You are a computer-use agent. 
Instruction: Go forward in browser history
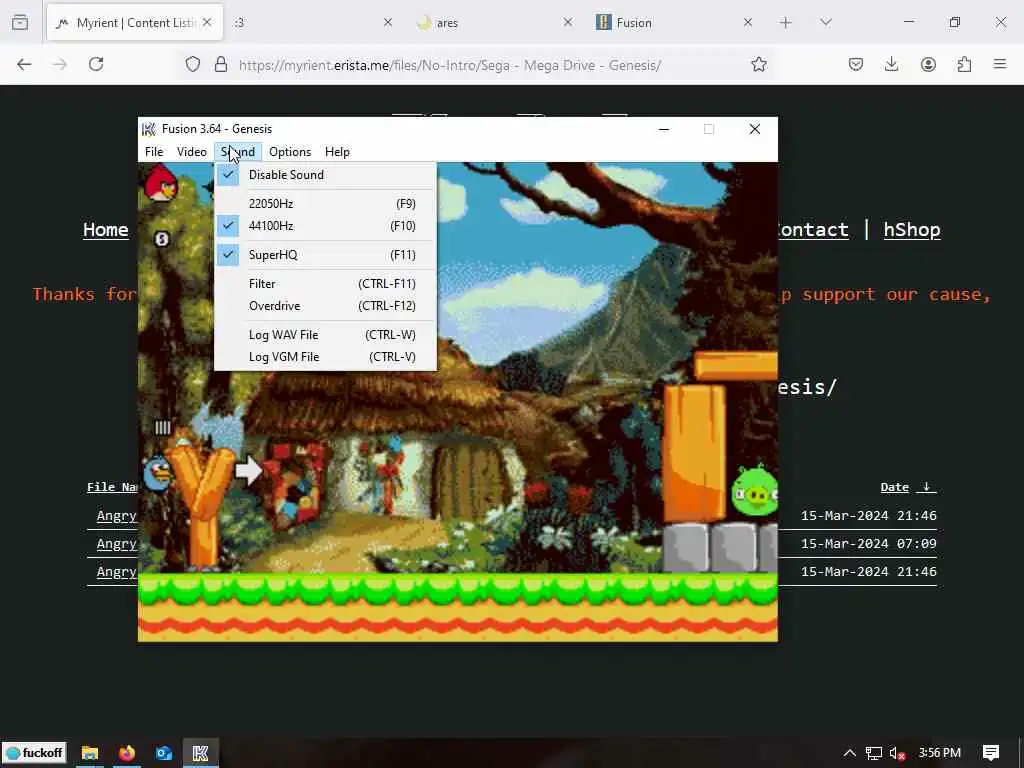coord(60,64)
